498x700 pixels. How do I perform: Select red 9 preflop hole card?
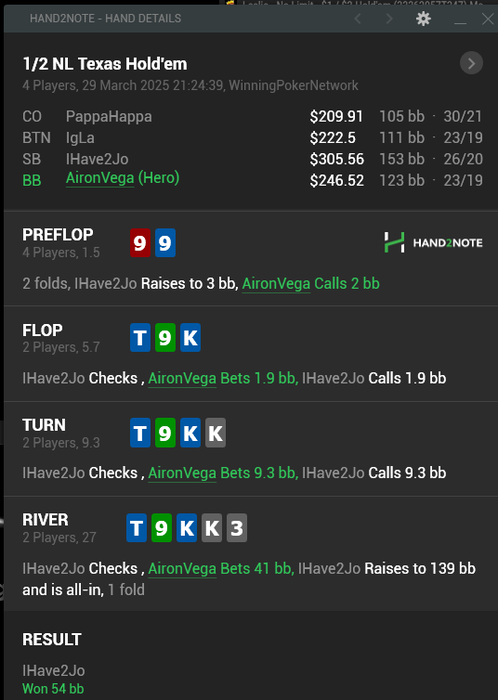(x=140, y=242)
